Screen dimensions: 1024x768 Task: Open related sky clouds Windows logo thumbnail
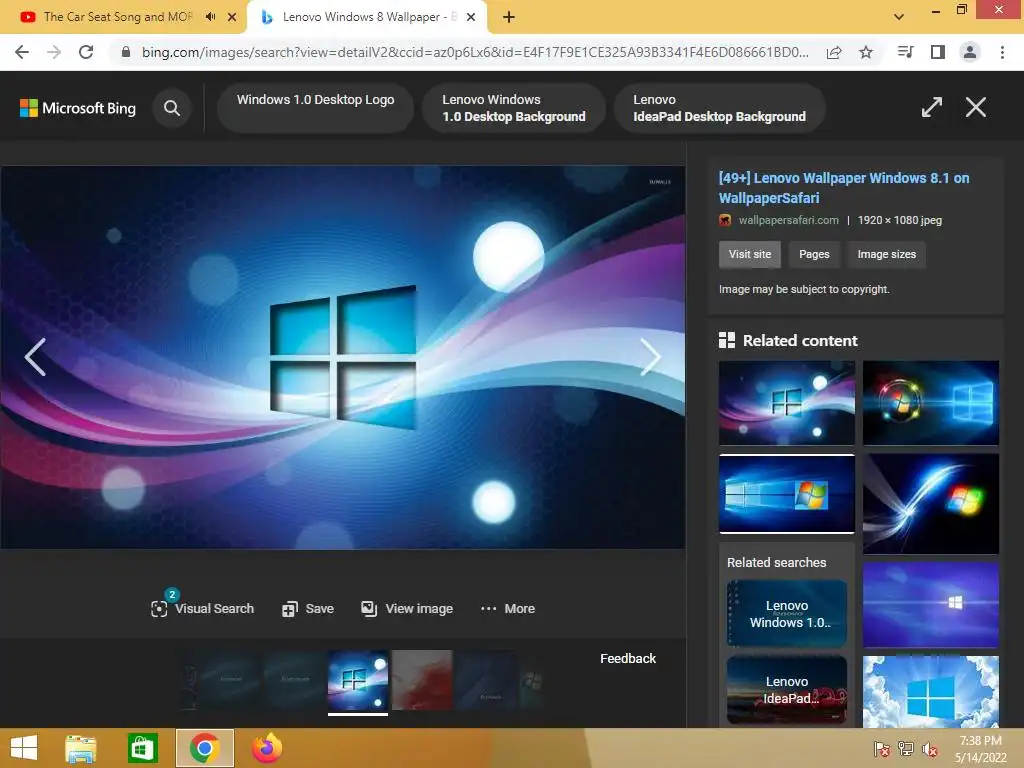(x=931, y=692)
